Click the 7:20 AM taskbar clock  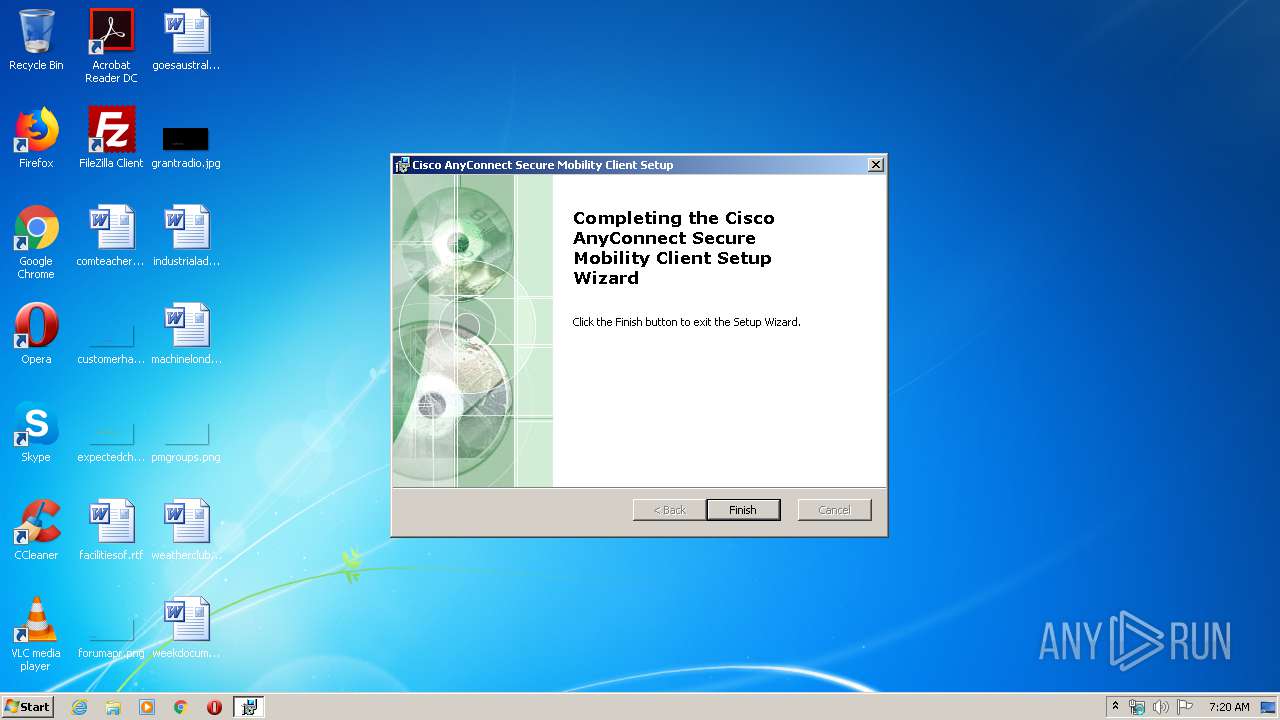point(1229,707)
